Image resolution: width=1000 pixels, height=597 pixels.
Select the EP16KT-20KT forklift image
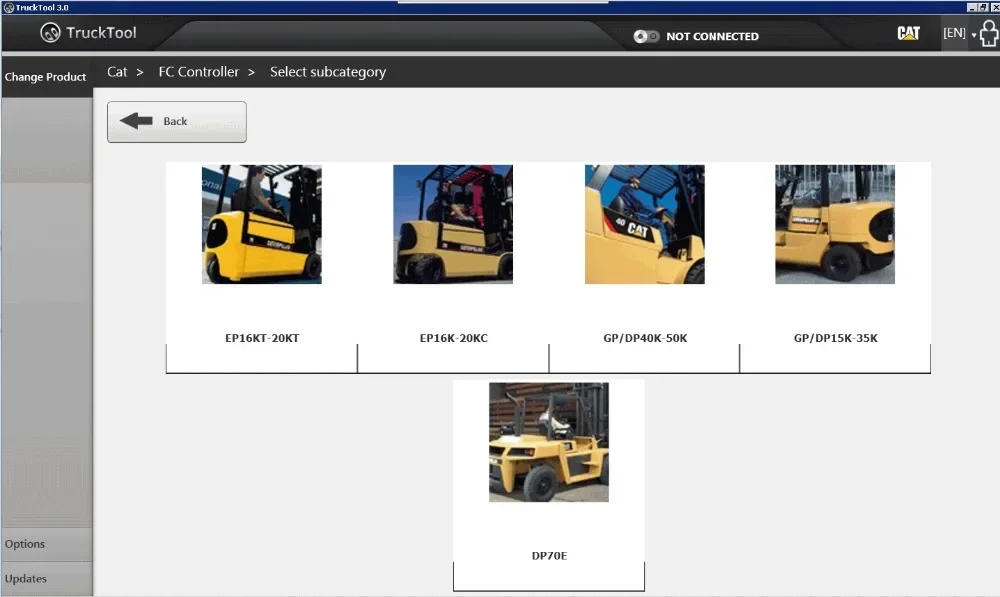[x=261, y=225]
